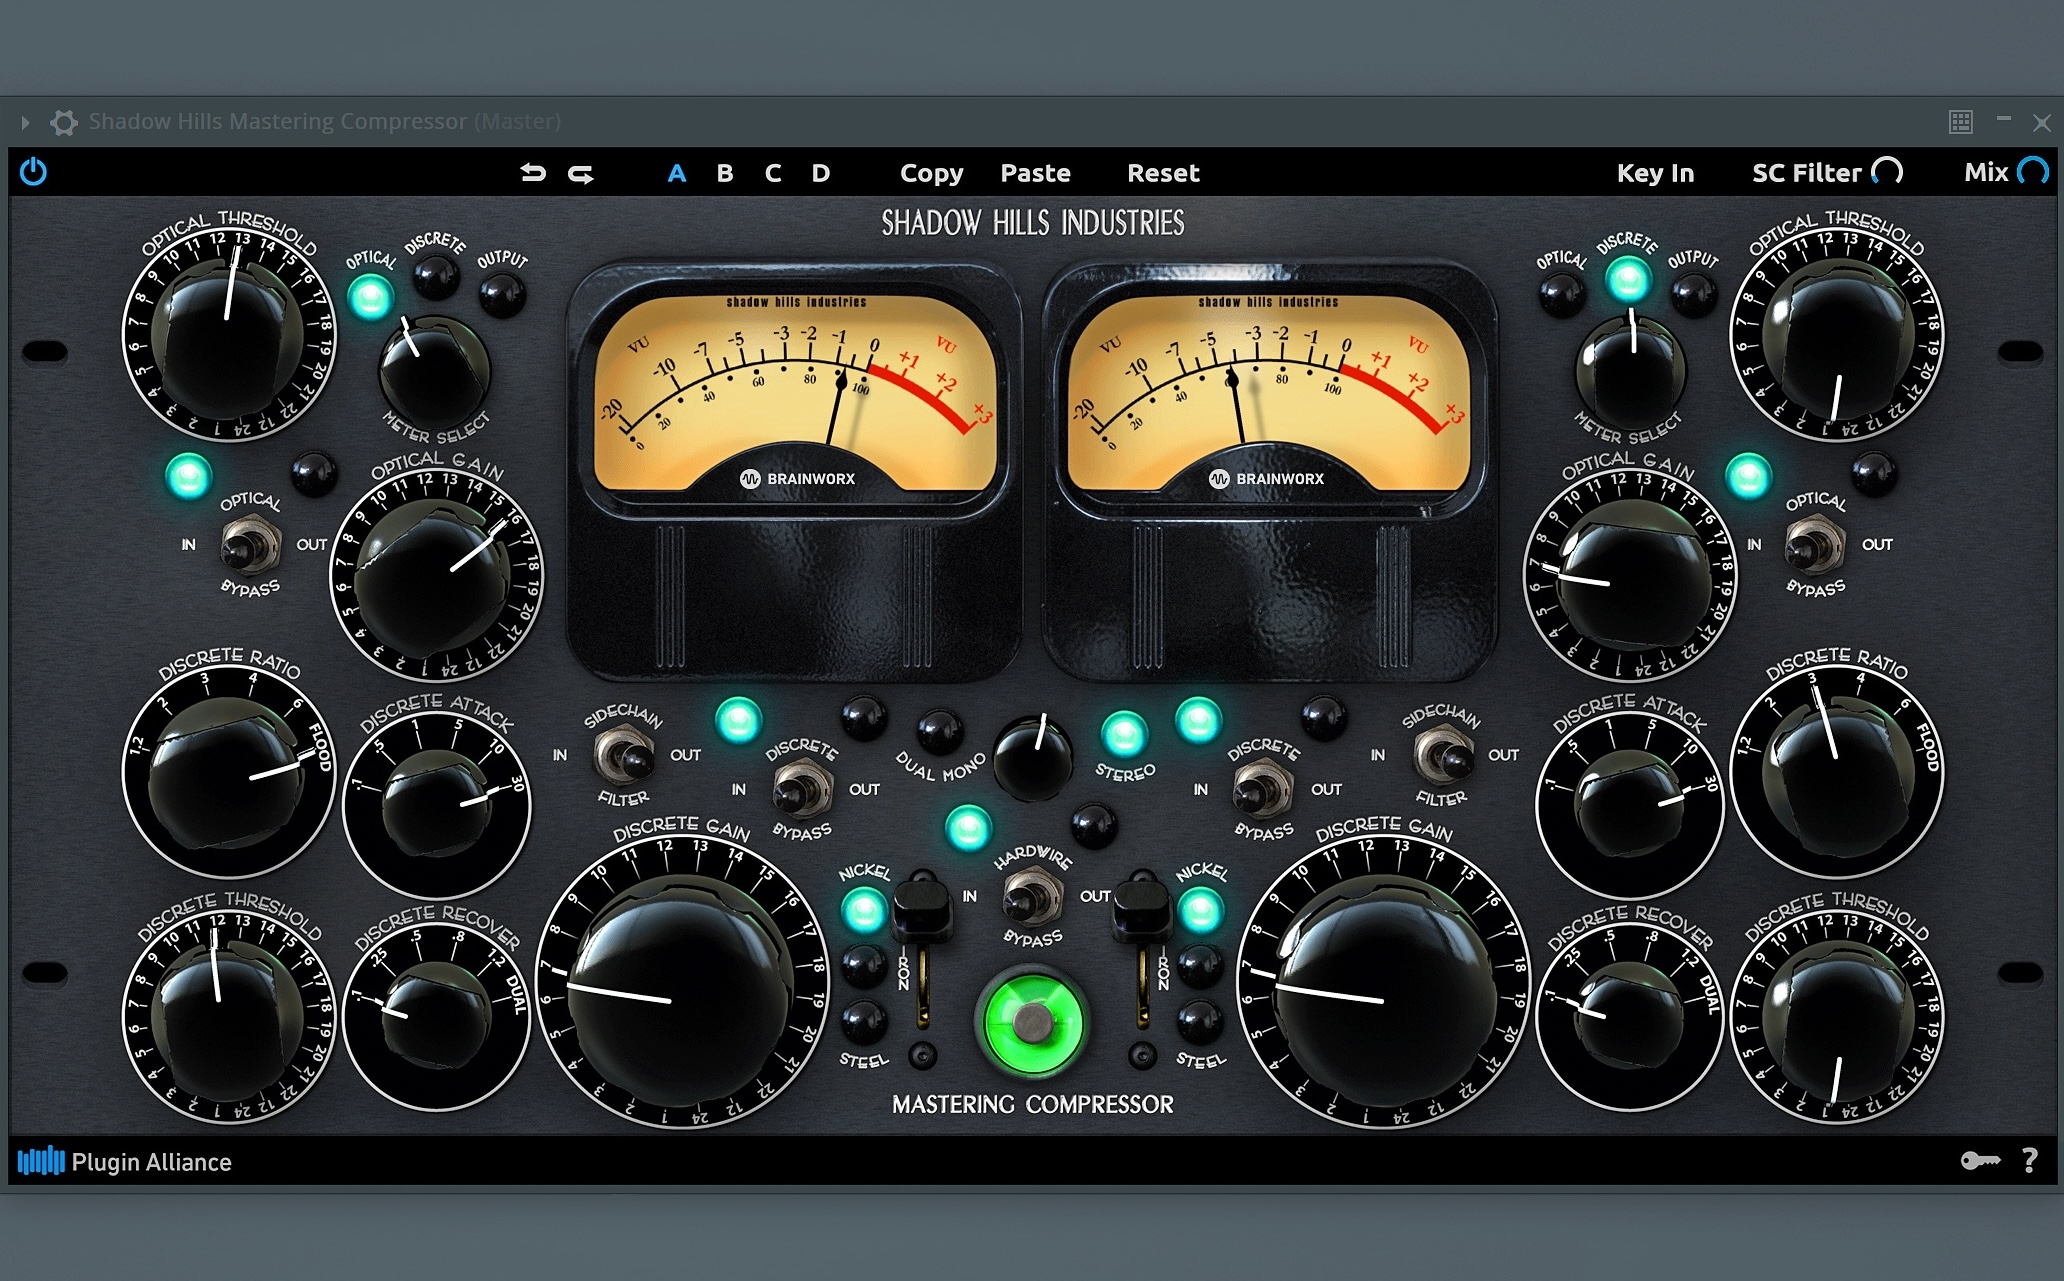The width and height of the screenshot is (2064, 1281).
Task: Click the left Optical meter select LED
Action: coord(370,297)
